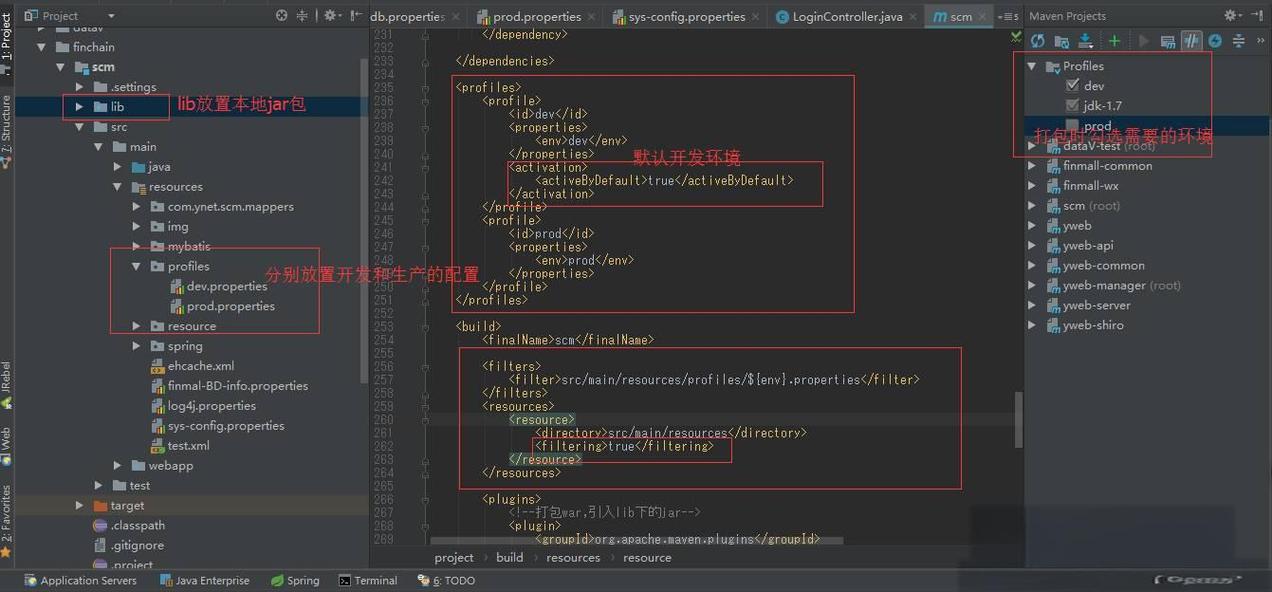Viewport: 1272px width, 592px height.
Task: Open the Terminal tool window
Action: 367,581
